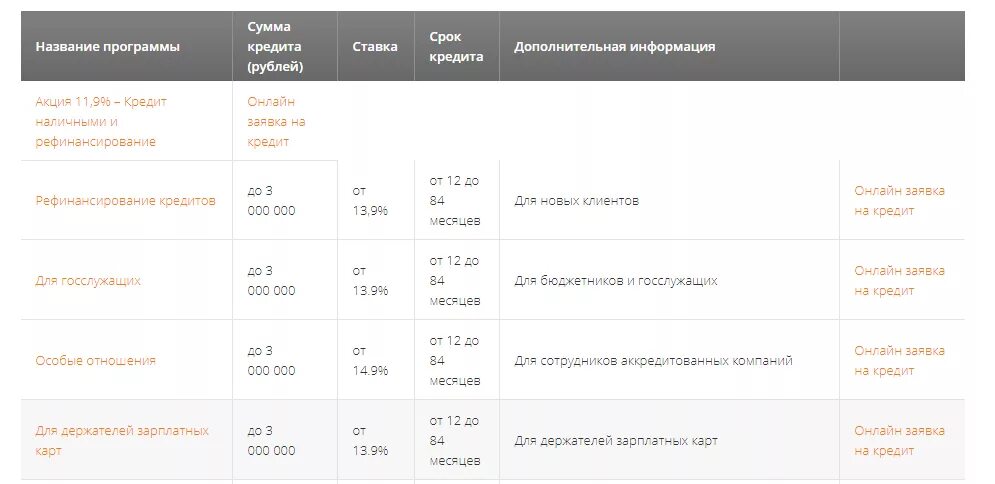This screenshot has width=995, height=484.
Task: Select the "Для бюджетников и госслужащих" cell
Action: tap(616, 280)
